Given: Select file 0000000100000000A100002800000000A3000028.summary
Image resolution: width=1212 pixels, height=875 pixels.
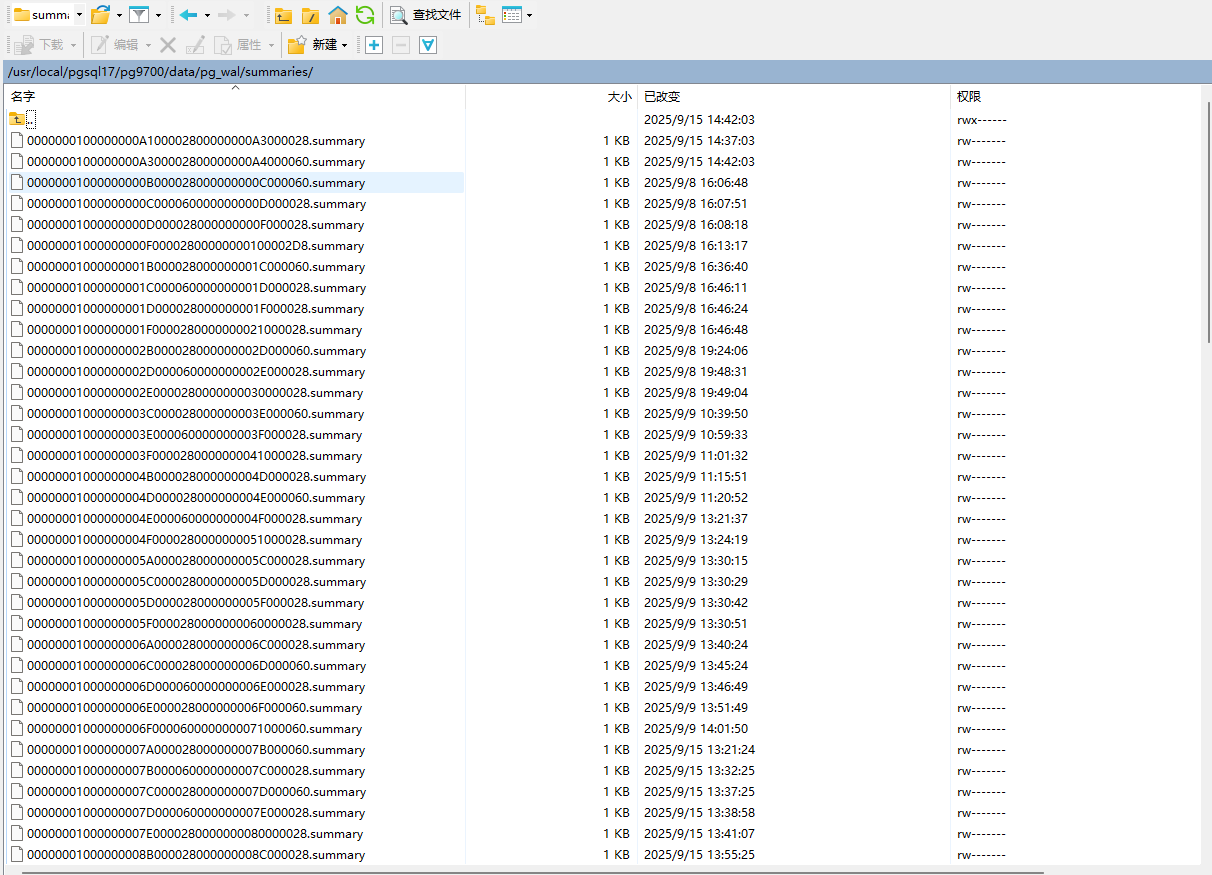Looking at the screenshot, I should click(x=196, y=141).
